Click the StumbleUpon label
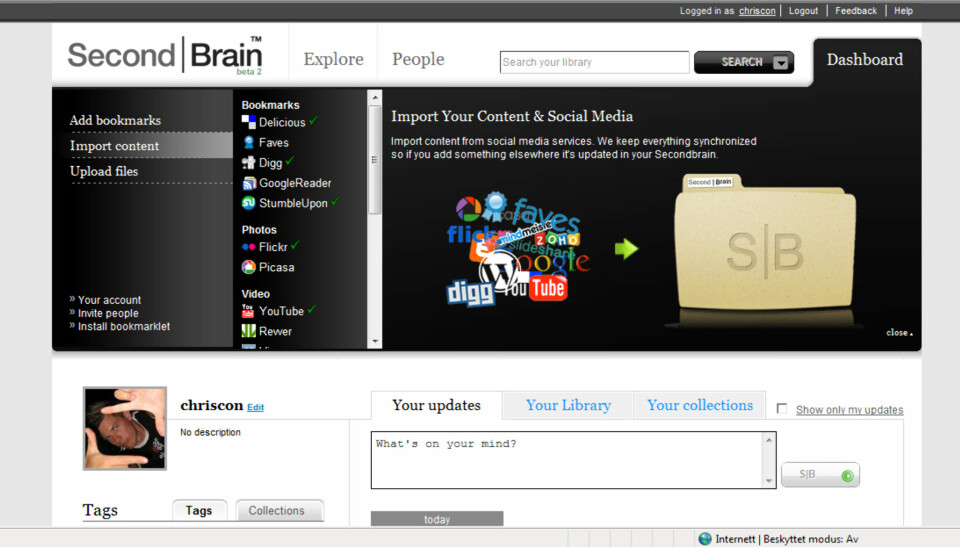The image size is (960, 548). click(293, 203)
